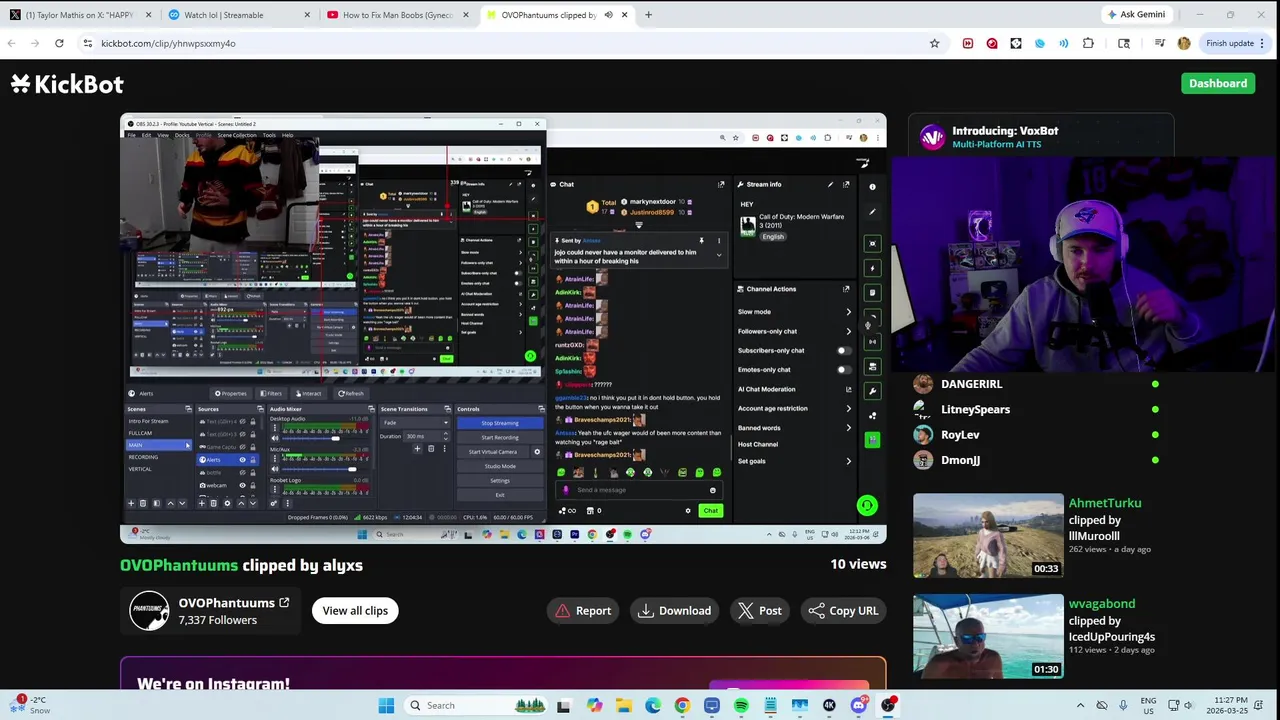Switch to the Taylor Mathis on X tab
The image size is (1280, 720).
coord(78,15)
